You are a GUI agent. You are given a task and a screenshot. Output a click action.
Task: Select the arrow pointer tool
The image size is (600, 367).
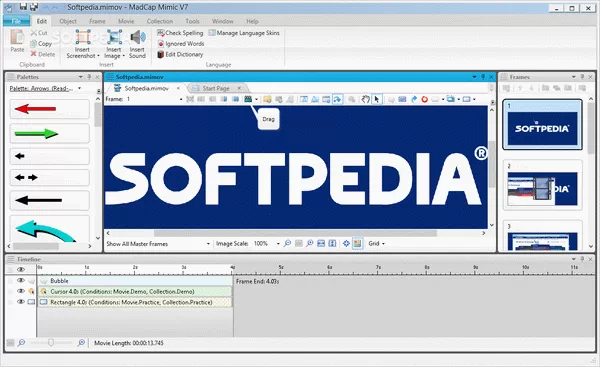point(377,99)
